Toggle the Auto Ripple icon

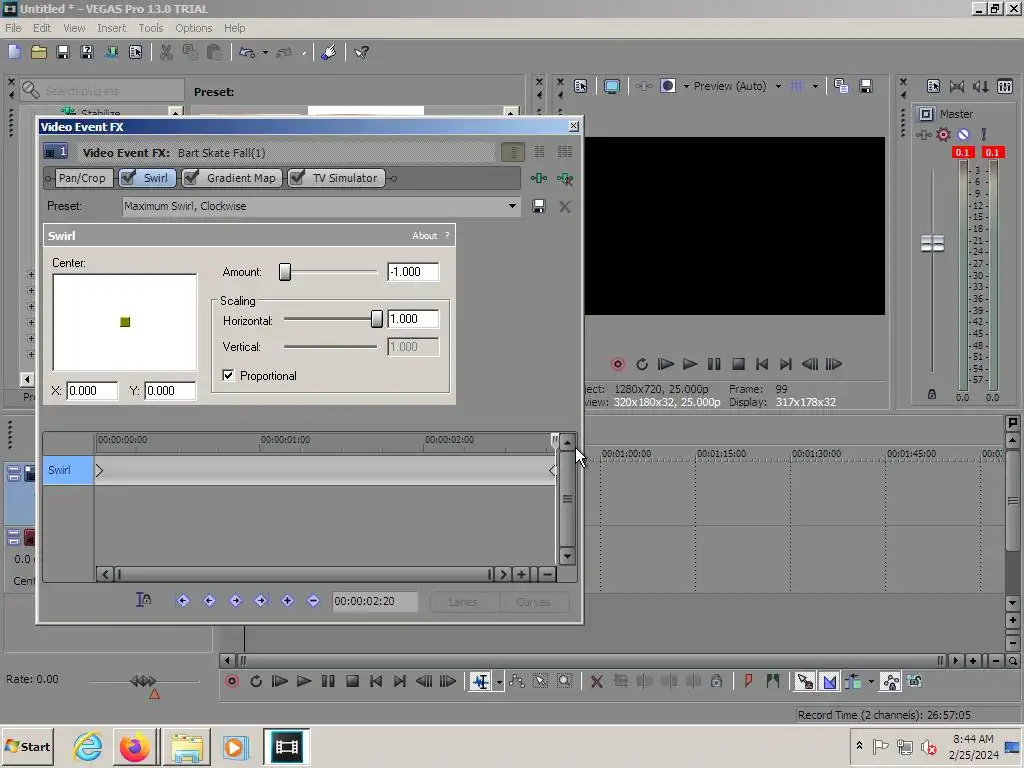(x=853, y=682)
